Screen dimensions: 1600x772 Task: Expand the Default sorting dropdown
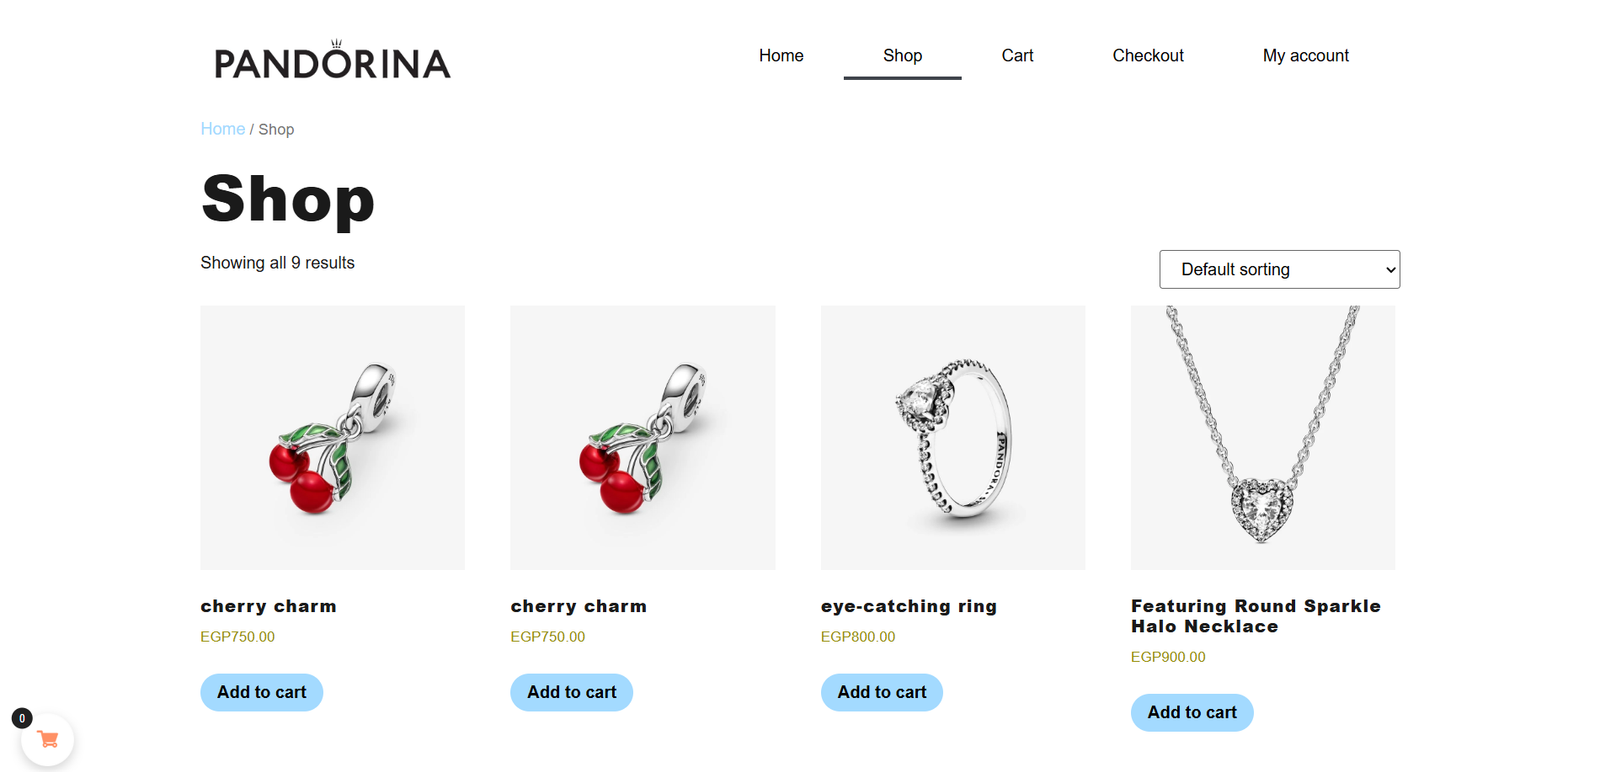click(1279, 269)
